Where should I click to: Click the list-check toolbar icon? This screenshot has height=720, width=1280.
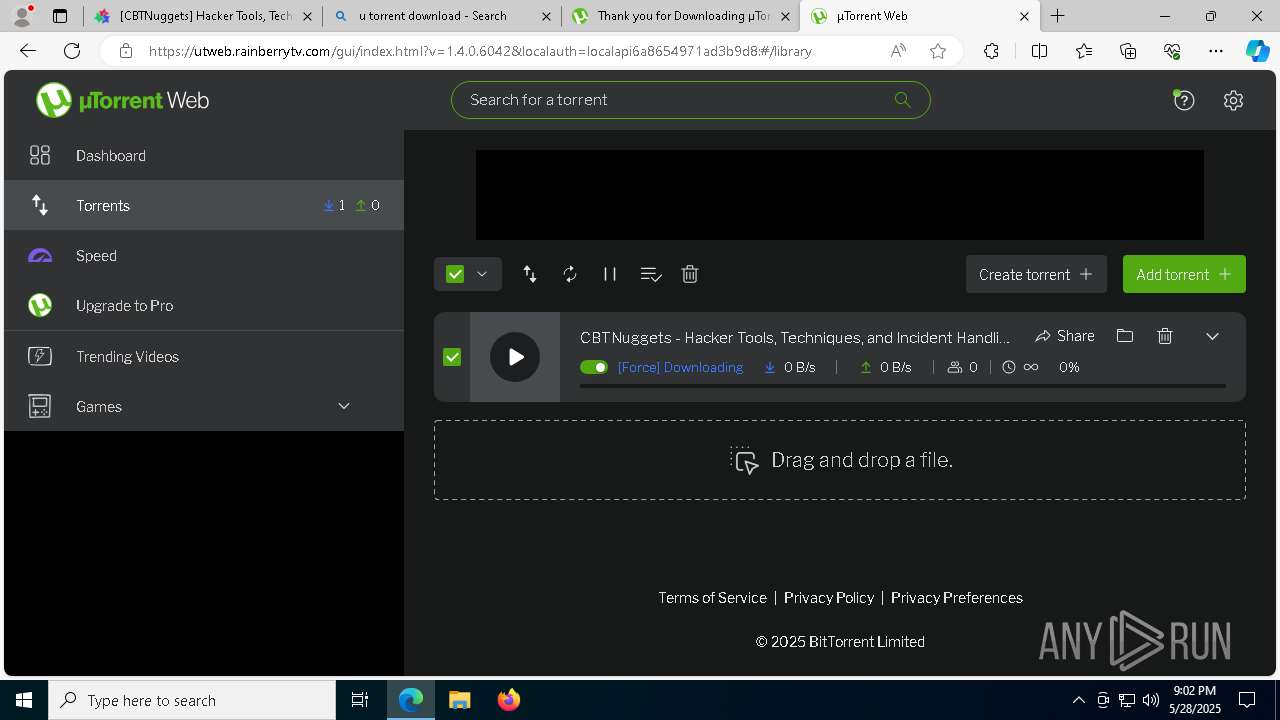[x=651, y=274]
